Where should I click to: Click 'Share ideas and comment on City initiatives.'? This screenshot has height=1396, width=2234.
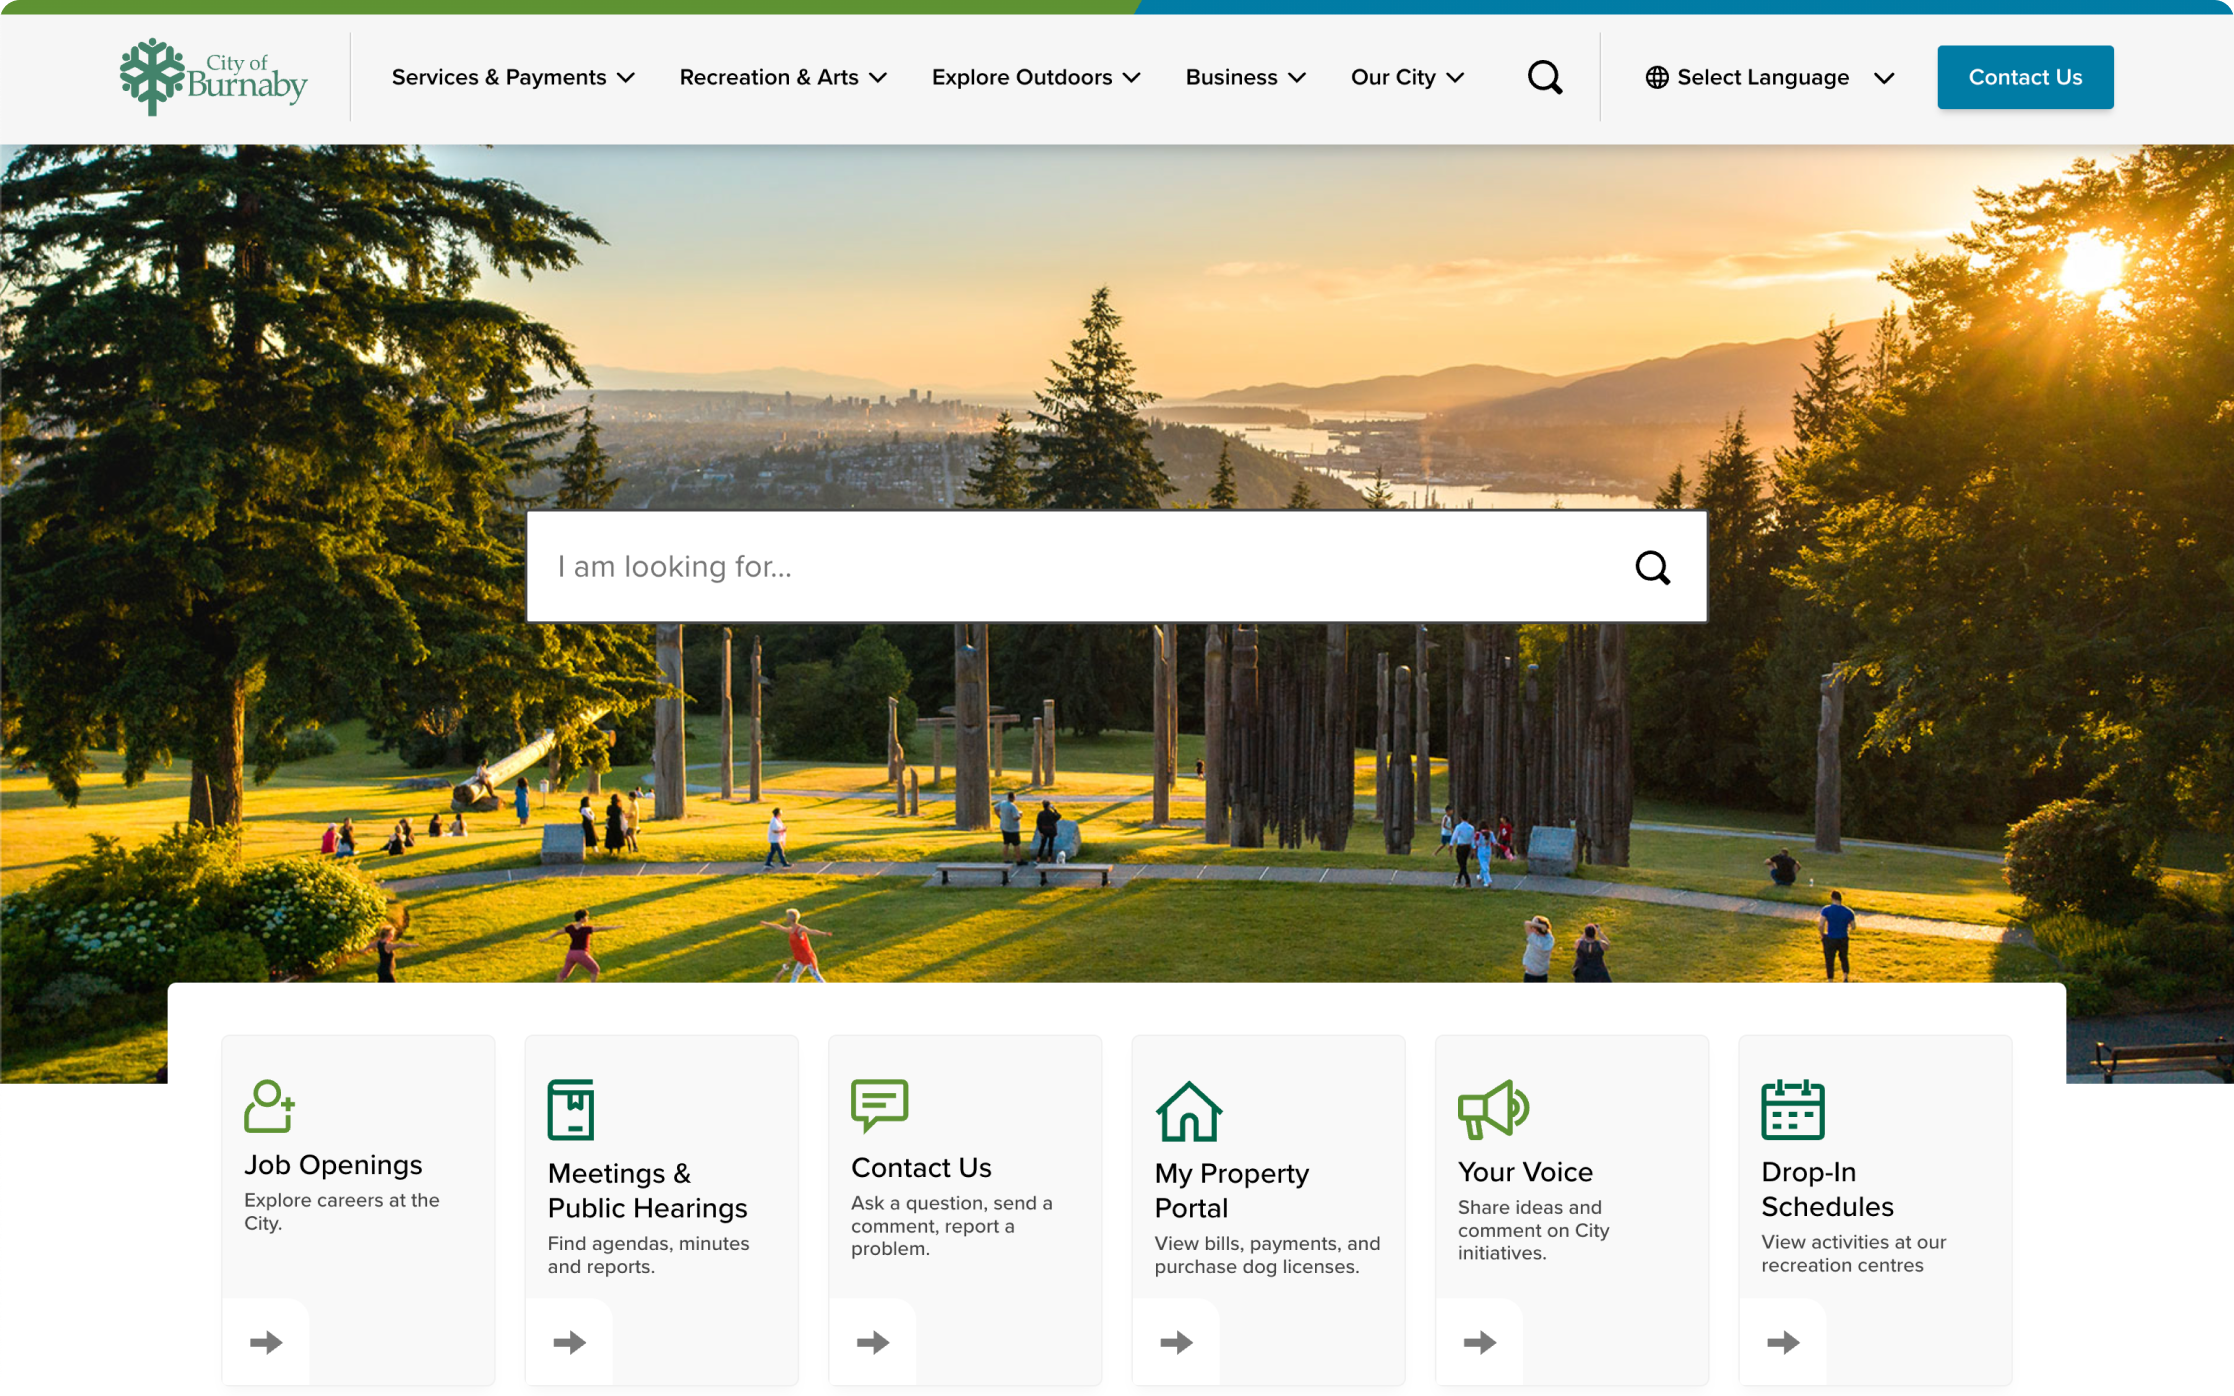[1533, 1230]
